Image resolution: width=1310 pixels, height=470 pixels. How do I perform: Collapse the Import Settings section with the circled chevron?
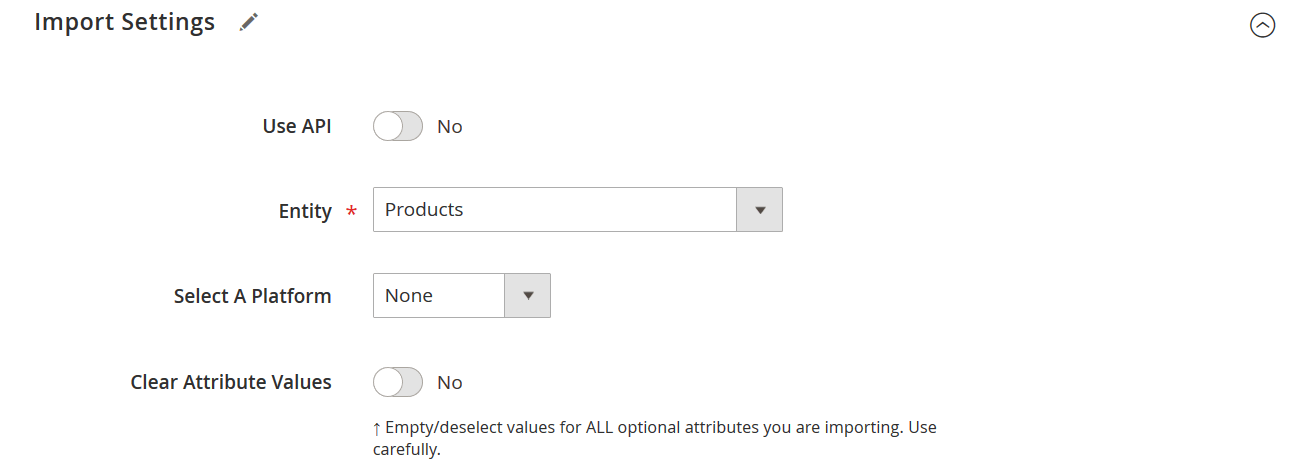click(1263, 26)
